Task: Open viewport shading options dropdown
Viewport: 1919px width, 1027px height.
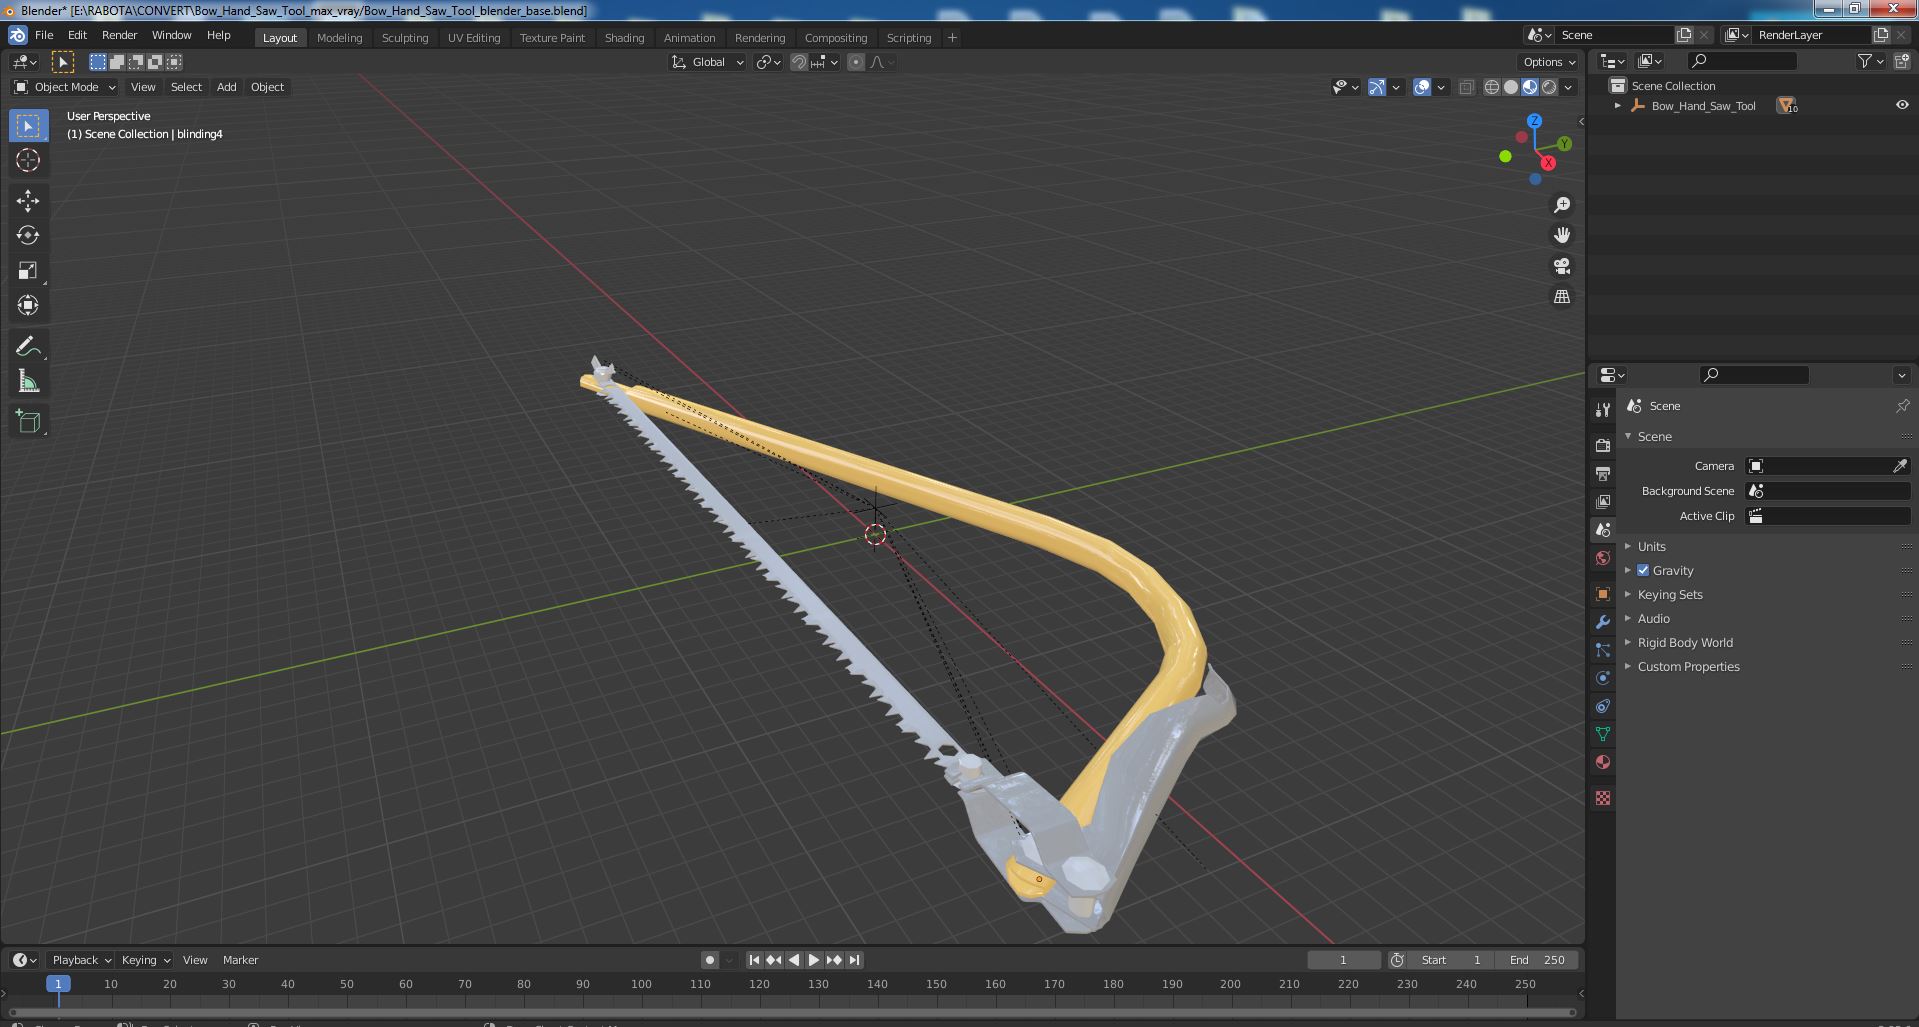Action: click(x=1569, y=87)
